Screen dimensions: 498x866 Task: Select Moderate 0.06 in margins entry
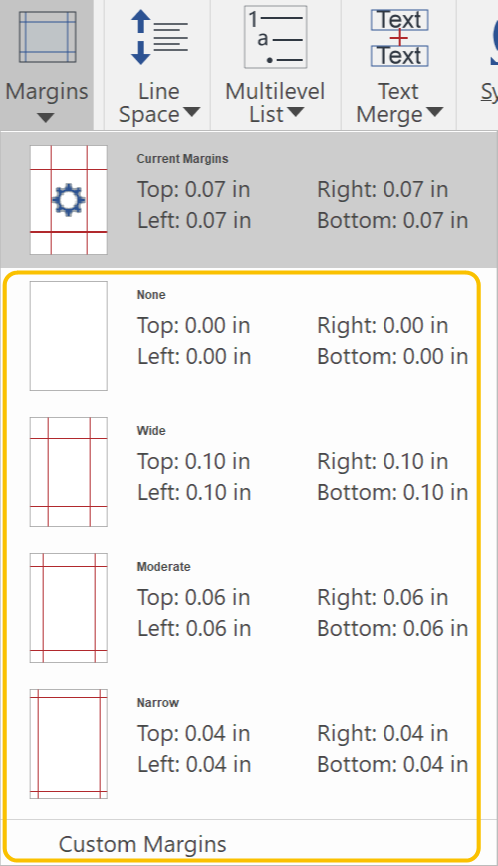click(241, 608)
